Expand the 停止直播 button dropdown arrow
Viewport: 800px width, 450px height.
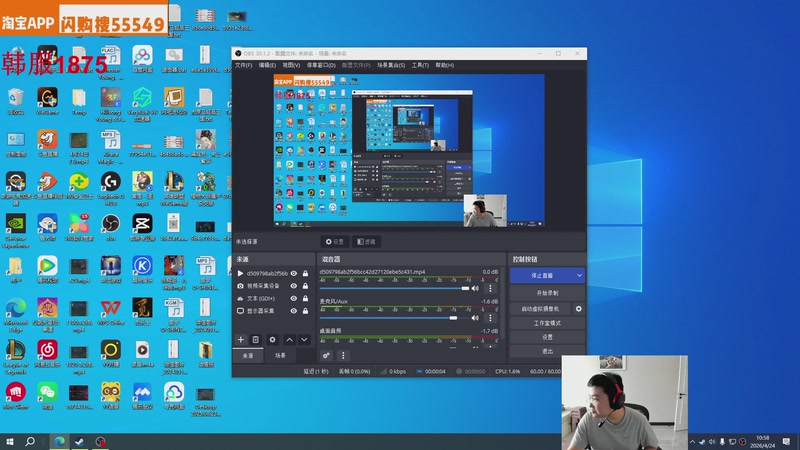click(x=579, y=276)
